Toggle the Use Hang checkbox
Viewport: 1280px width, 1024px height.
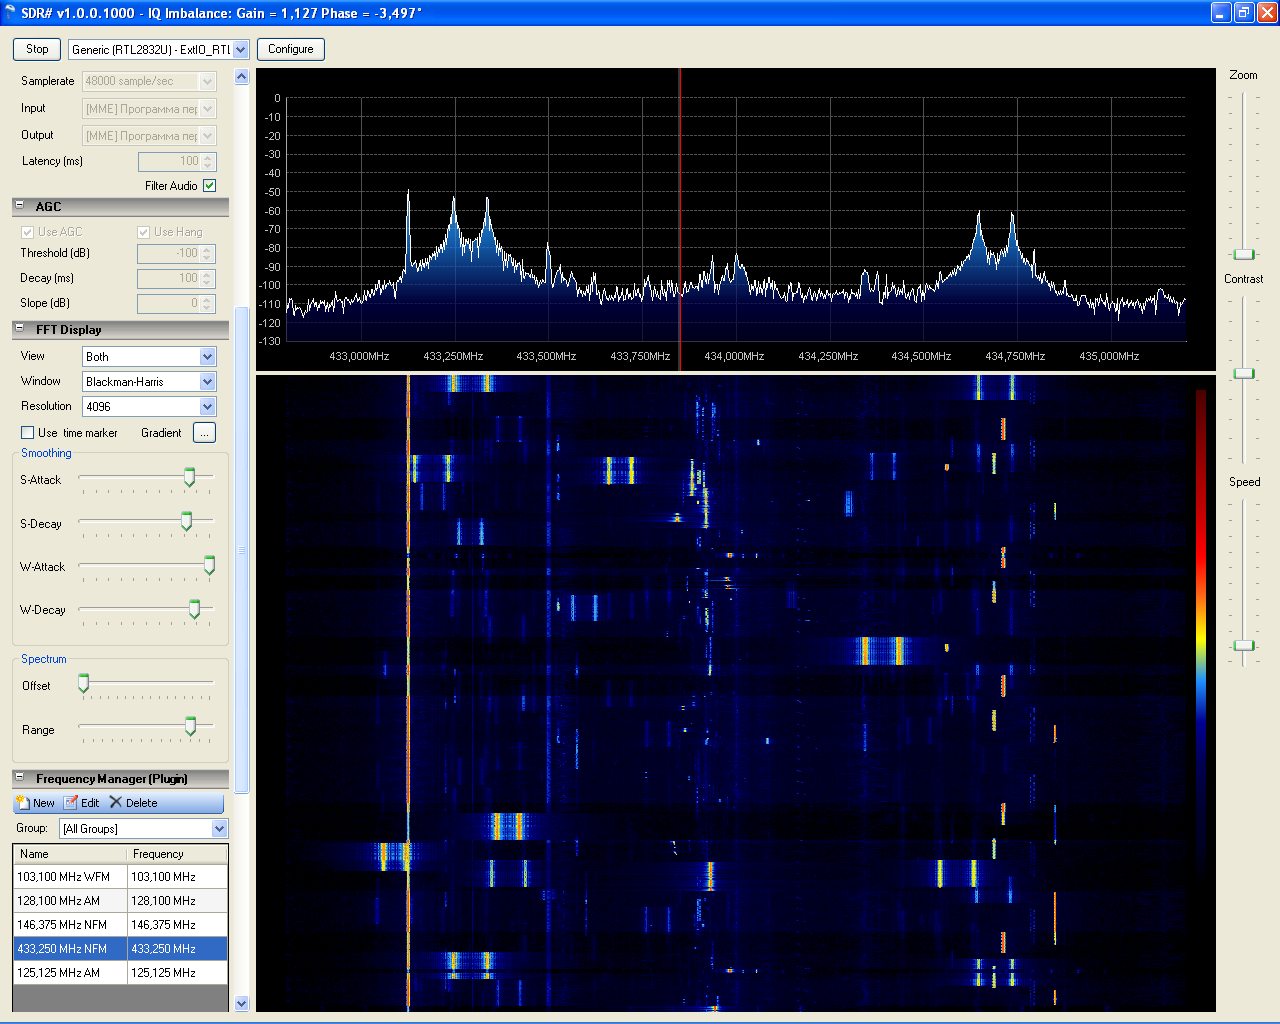click(x=144, y=232)
